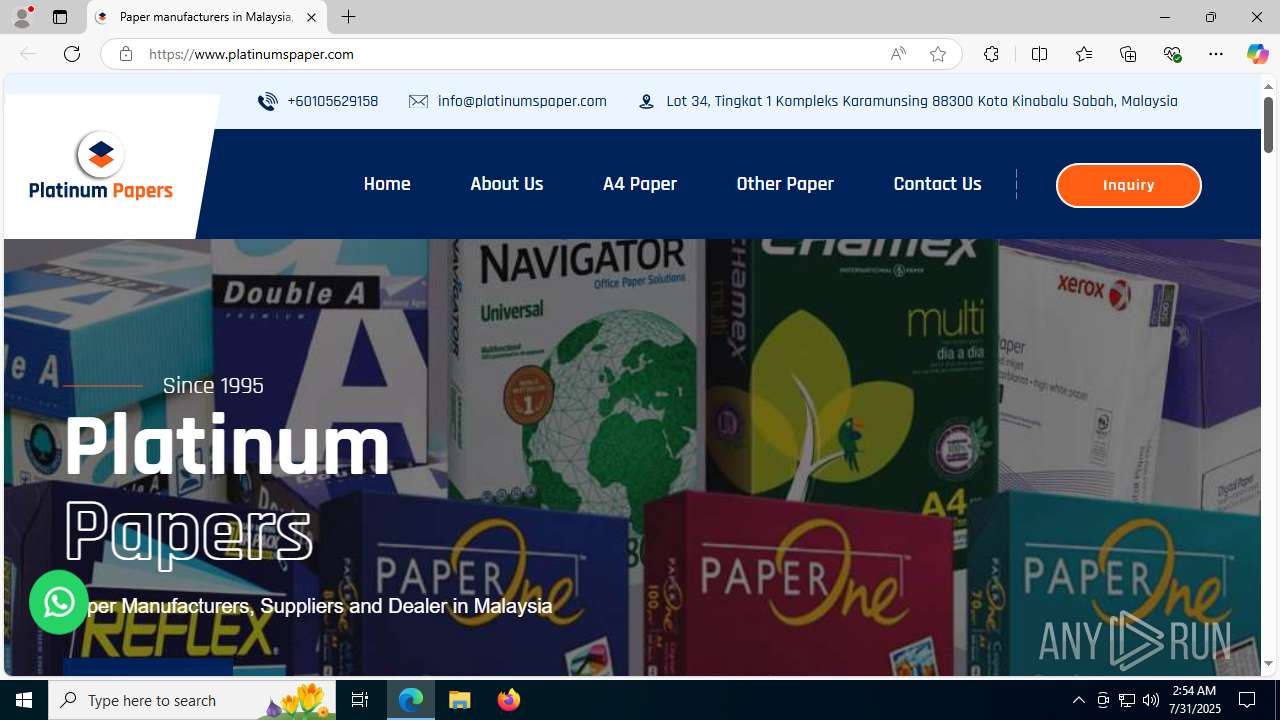The height and width of the screenshot is (720, 1280).
Task: Open a new browser tab
Action: point(348,17)
